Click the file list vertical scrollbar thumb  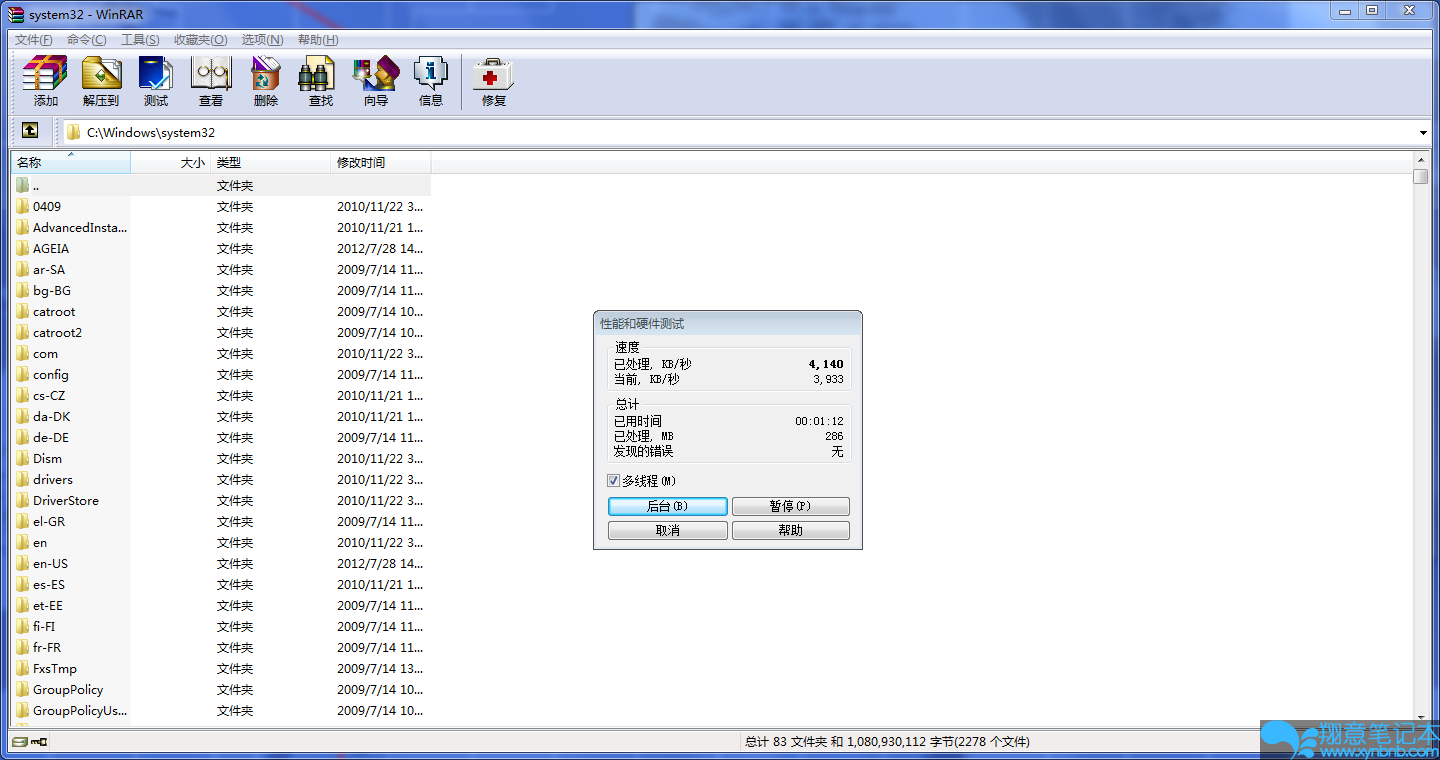coord(1421,177)
